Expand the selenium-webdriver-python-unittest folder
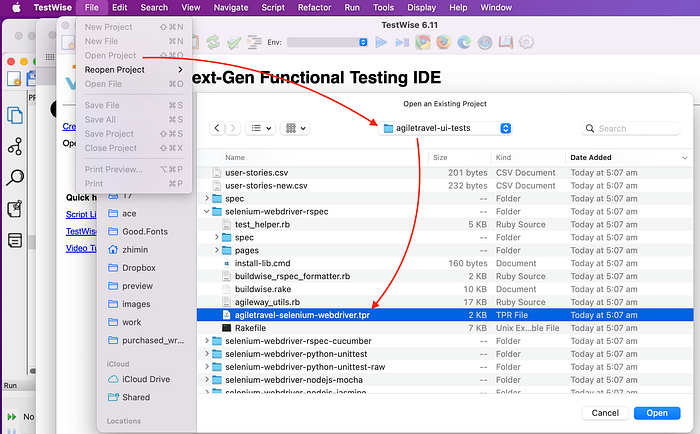Viewport: 700px width, 434px height. coord(207,354)
